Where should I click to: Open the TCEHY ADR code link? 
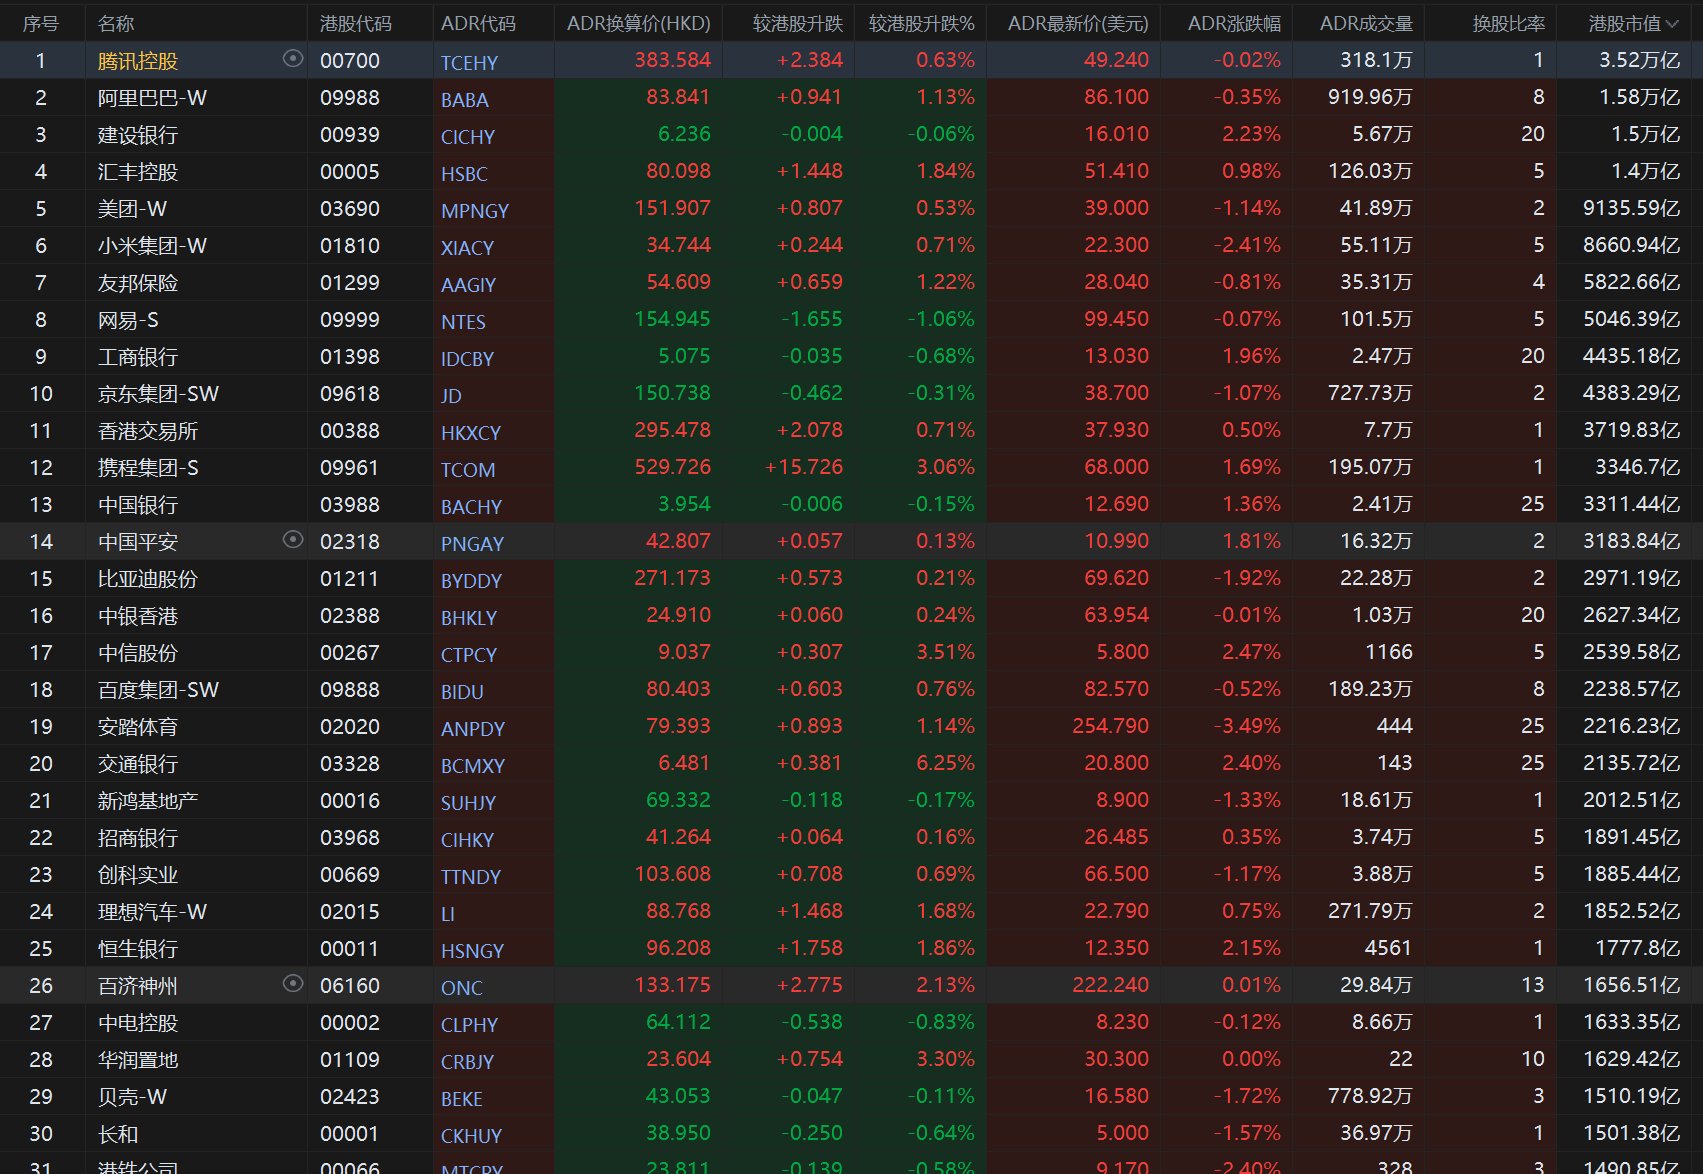click(x=469, y=63)
